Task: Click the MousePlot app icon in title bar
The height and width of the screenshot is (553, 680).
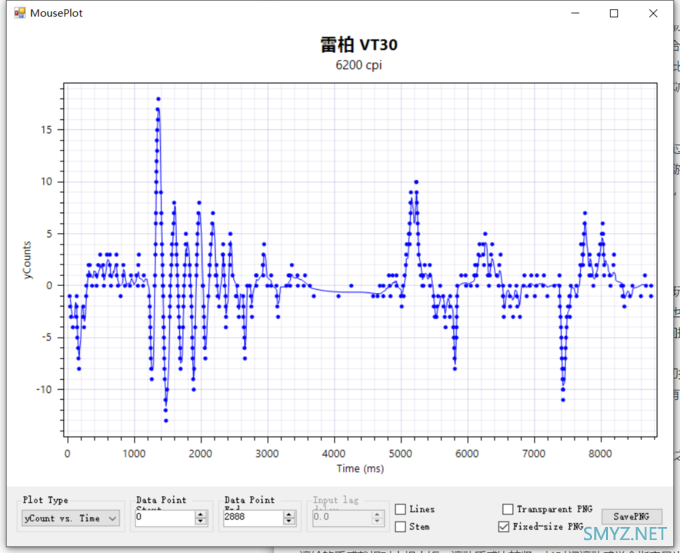Action: click(20, 13)
